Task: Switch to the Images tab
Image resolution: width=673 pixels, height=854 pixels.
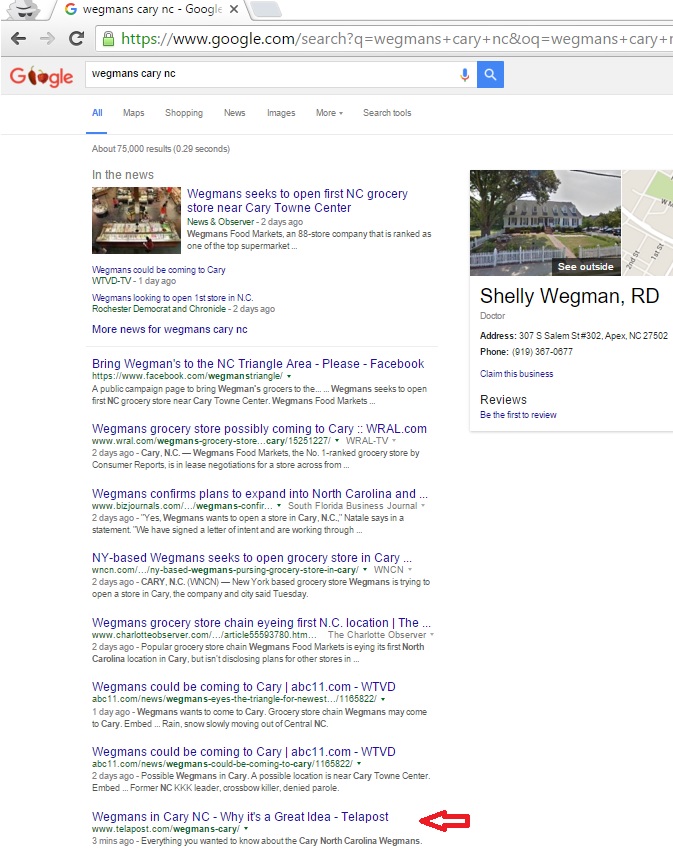Action: click(x=281, y=113)
